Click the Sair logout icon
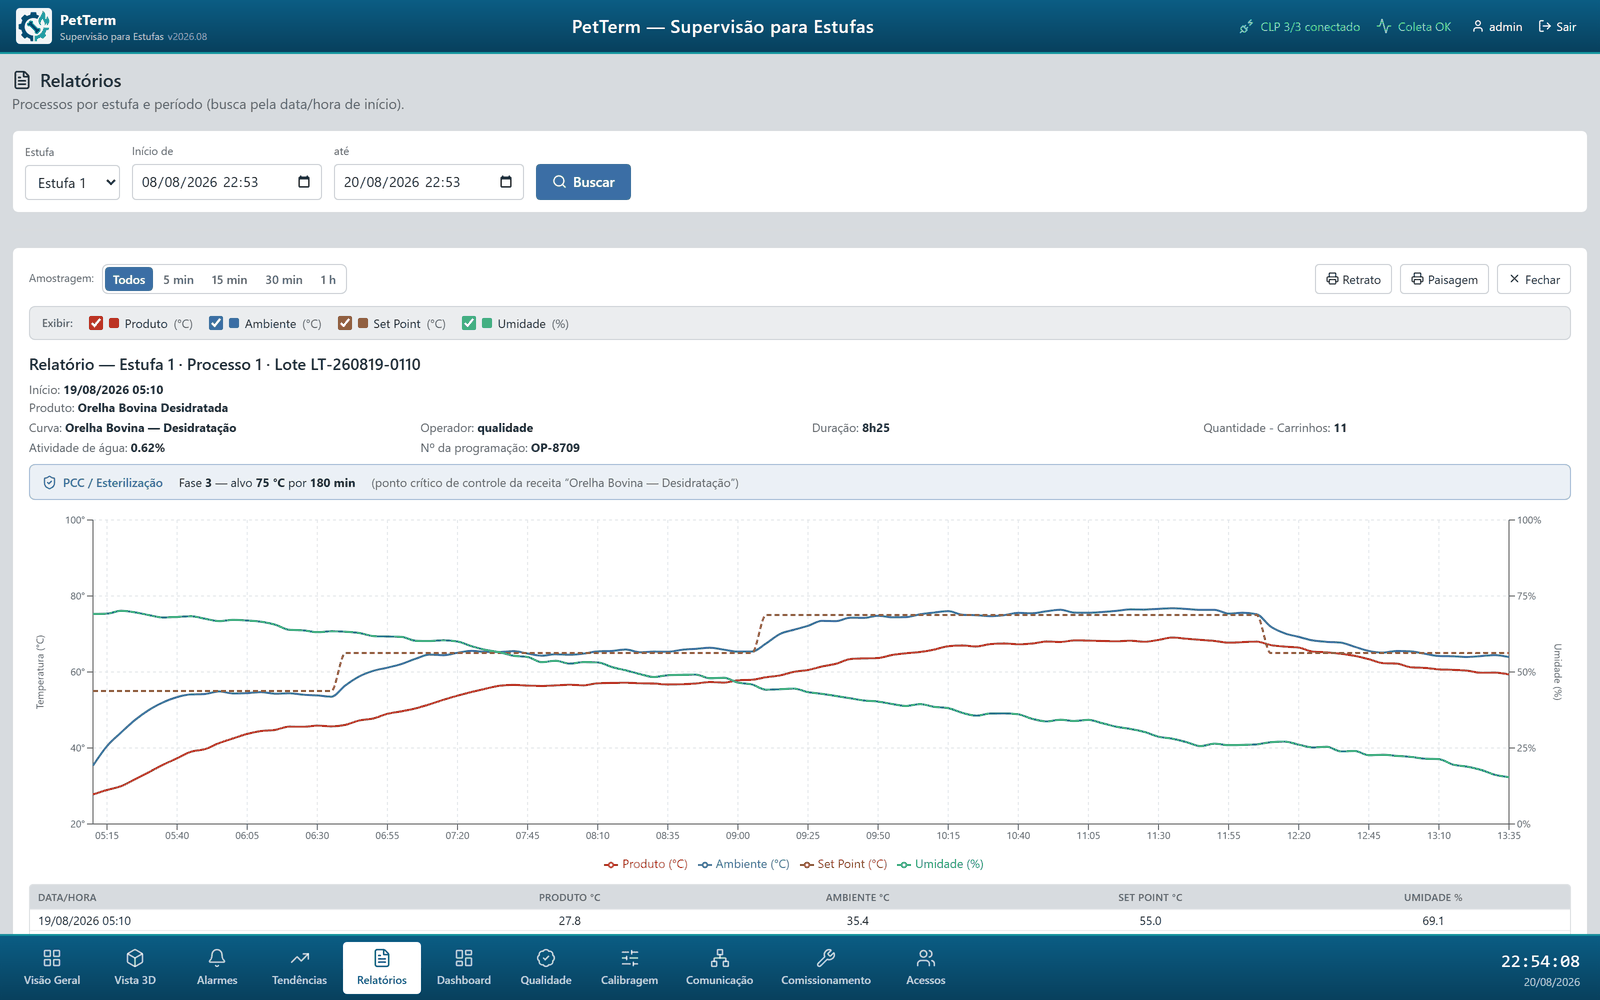1600x1000 pixels. coord(1545,27)
